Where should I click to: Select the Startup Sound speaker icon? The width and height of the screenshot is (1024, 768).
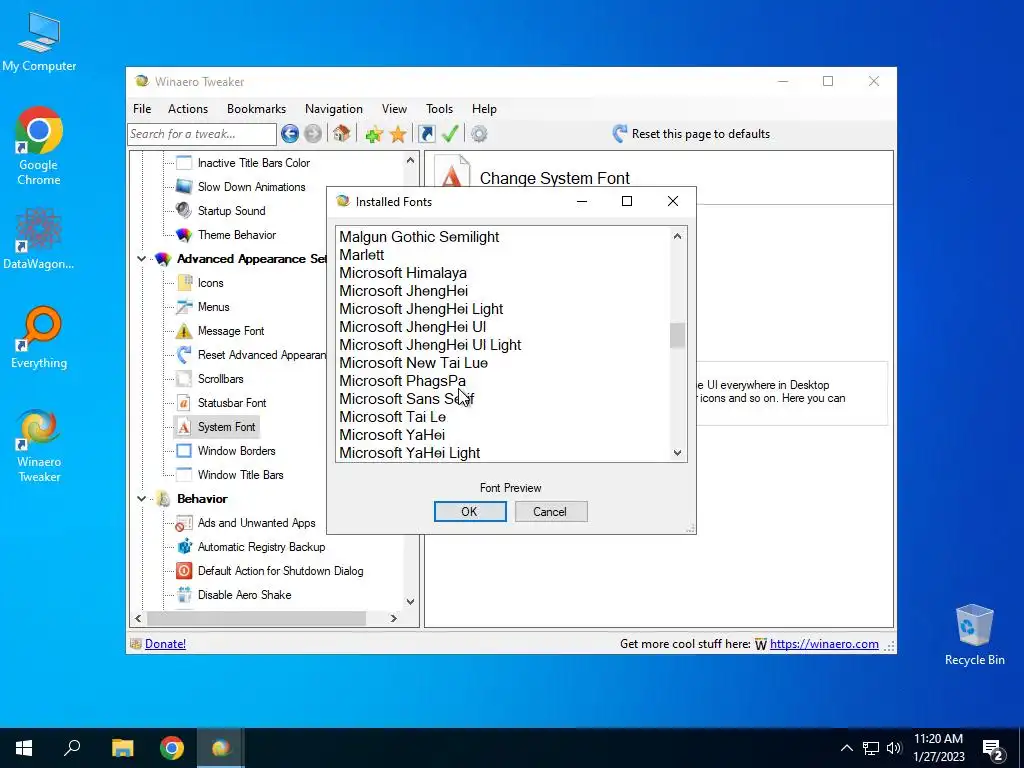(x=184, y=210)
